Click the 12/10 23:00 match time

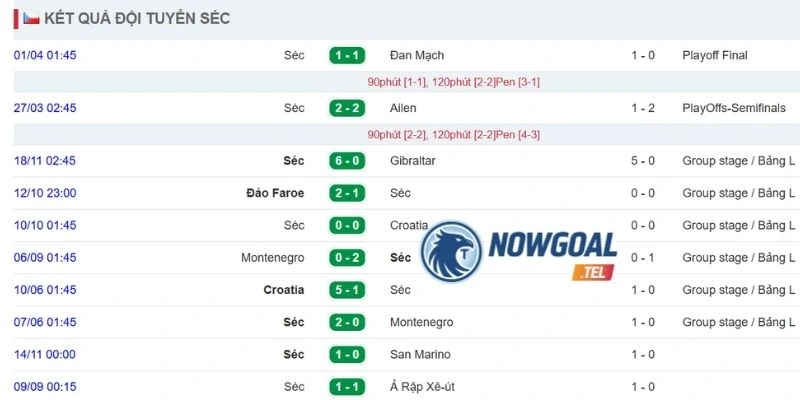[45, 193]
